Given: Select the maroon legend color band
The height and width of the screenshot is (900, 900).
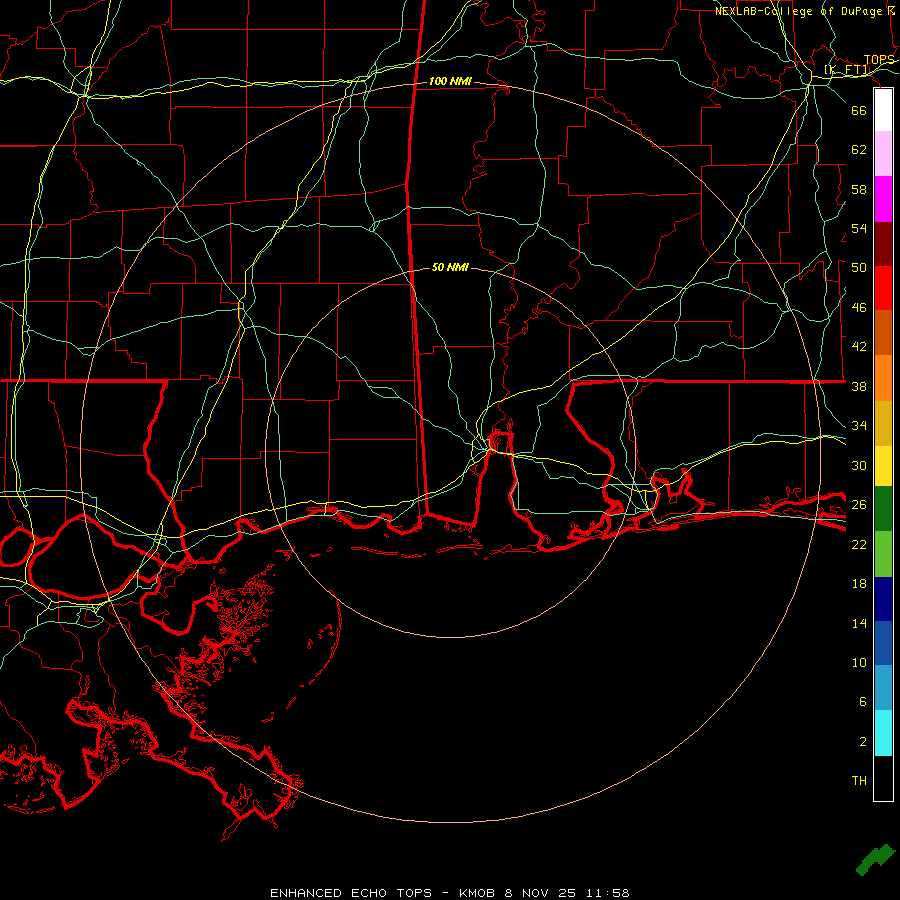Looking at the screenshot, I should coord(883,244).
